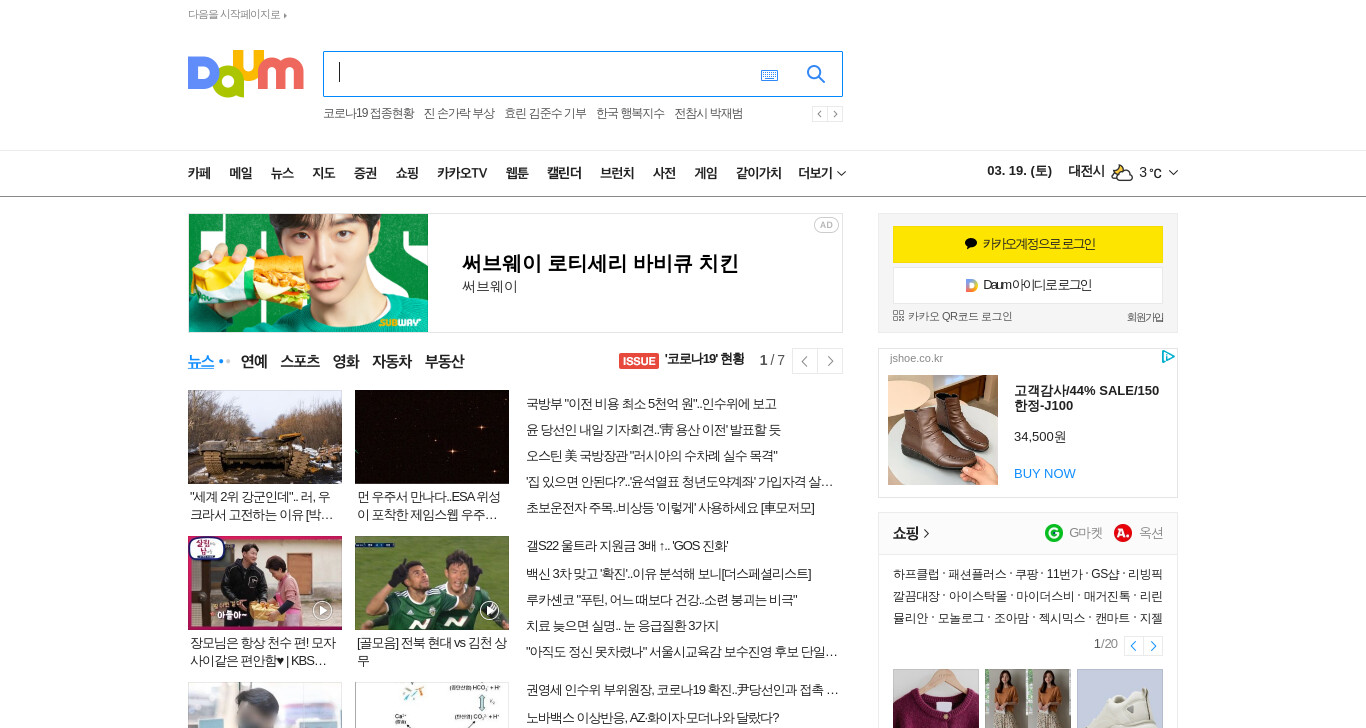Go to next news page arrow
Screen dimensions: 1366x728
click(830, 361)
